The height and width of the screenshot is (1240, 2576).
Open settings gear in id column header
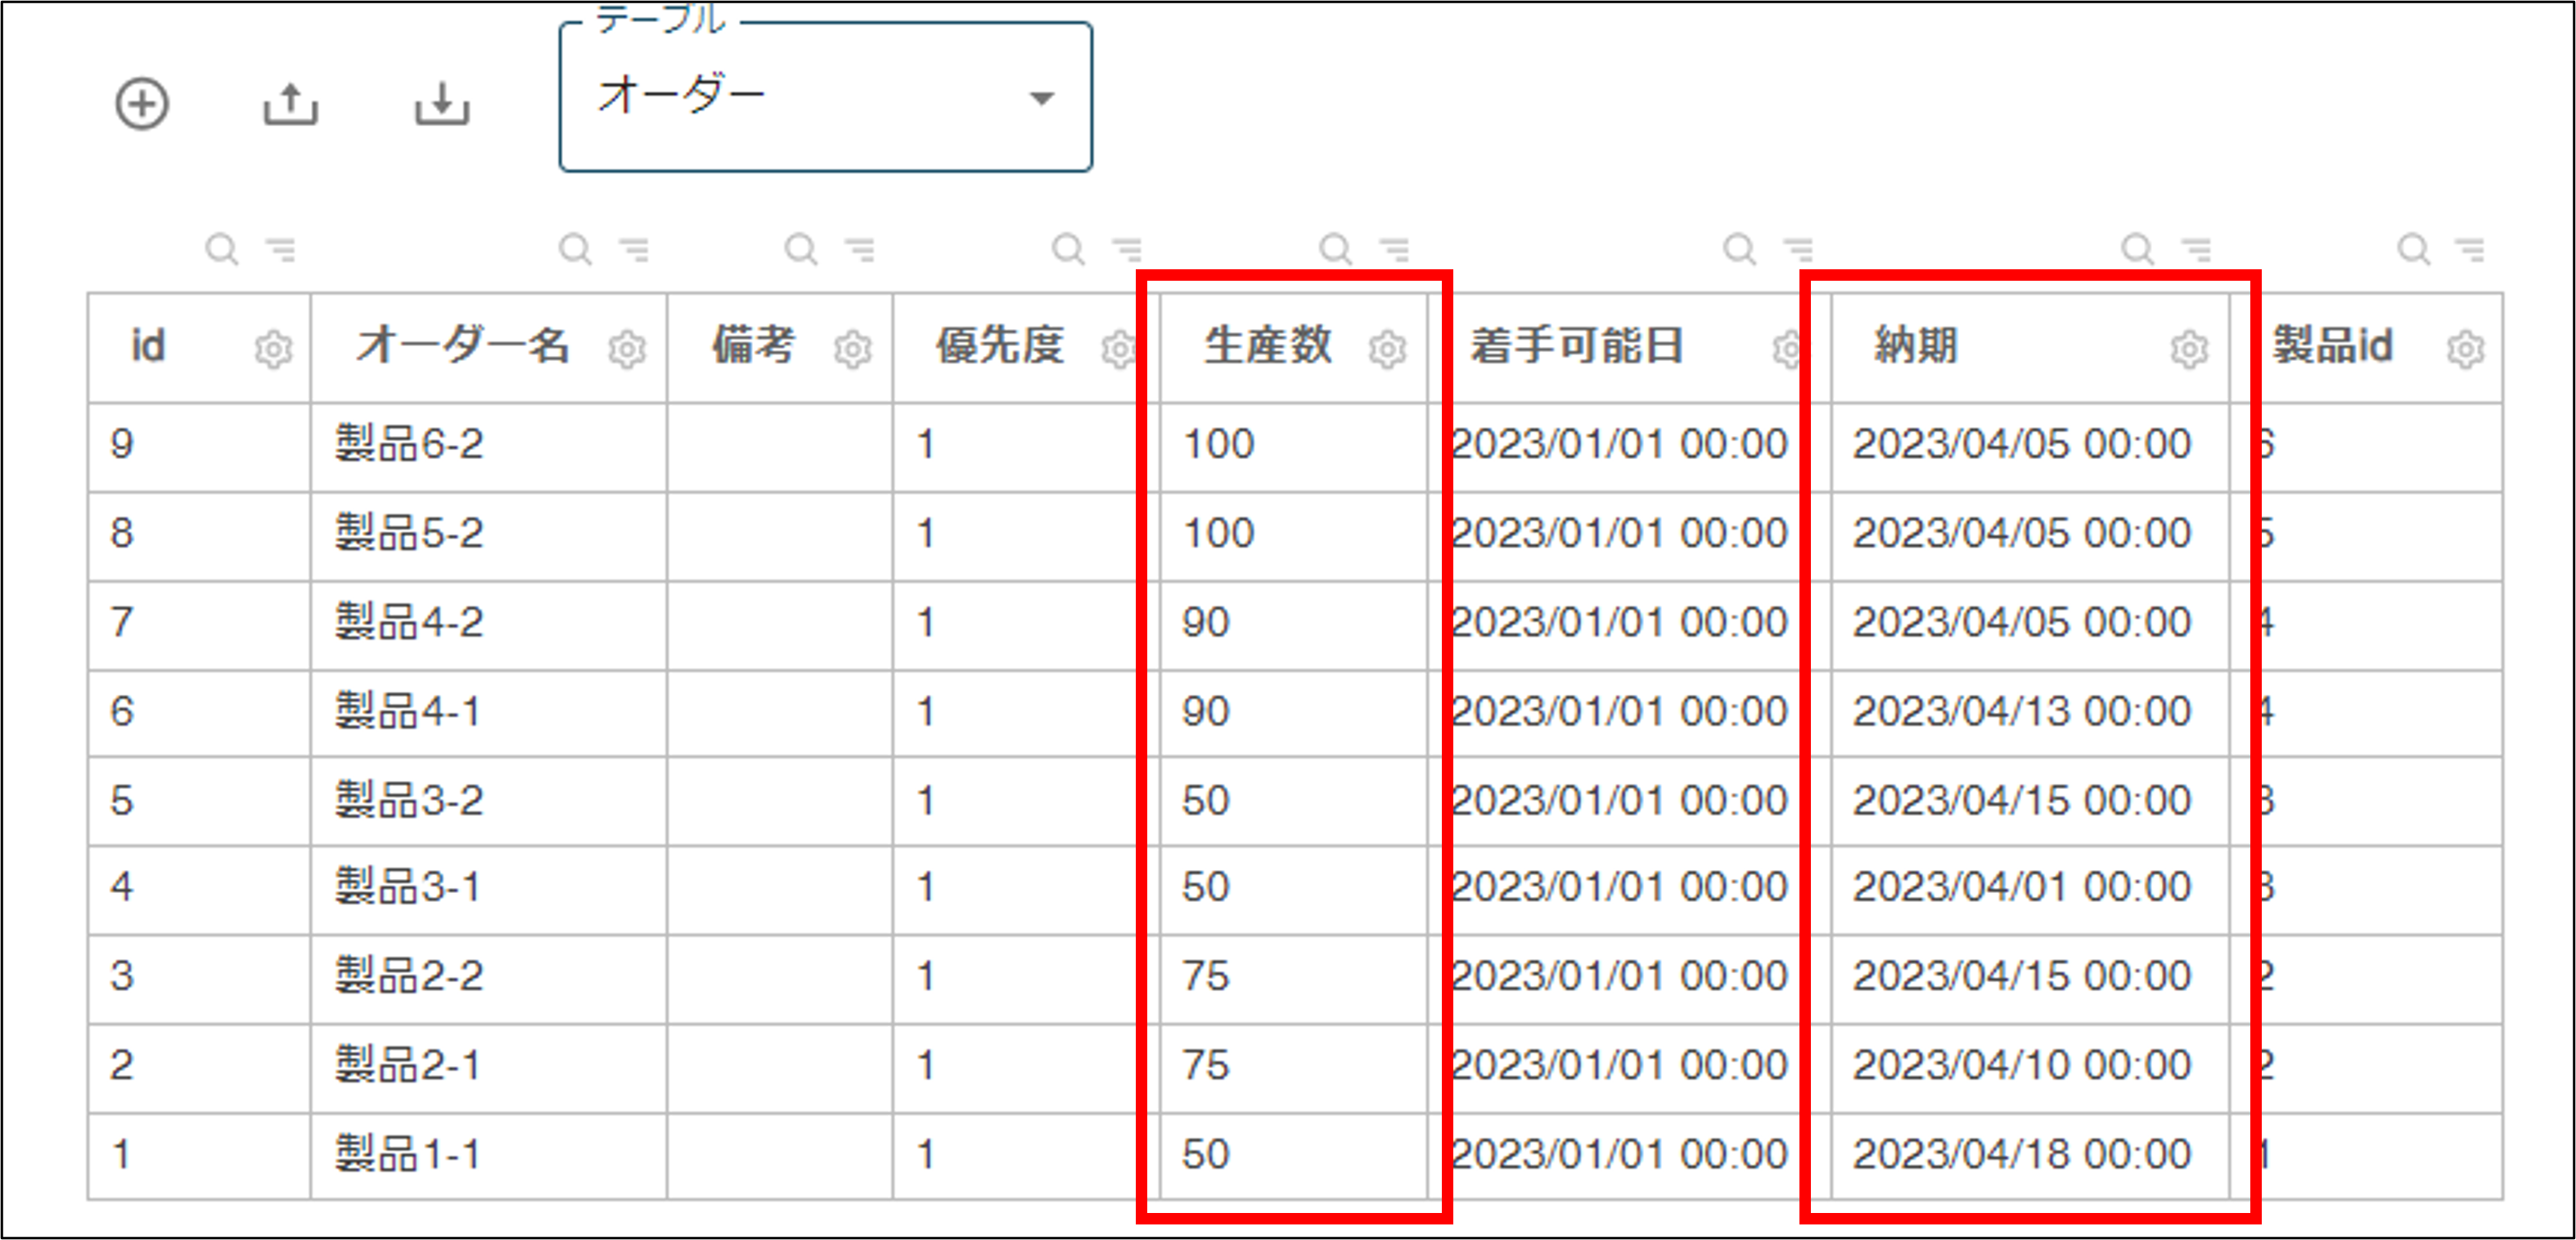pyautogui.click(x=273, y=349)
